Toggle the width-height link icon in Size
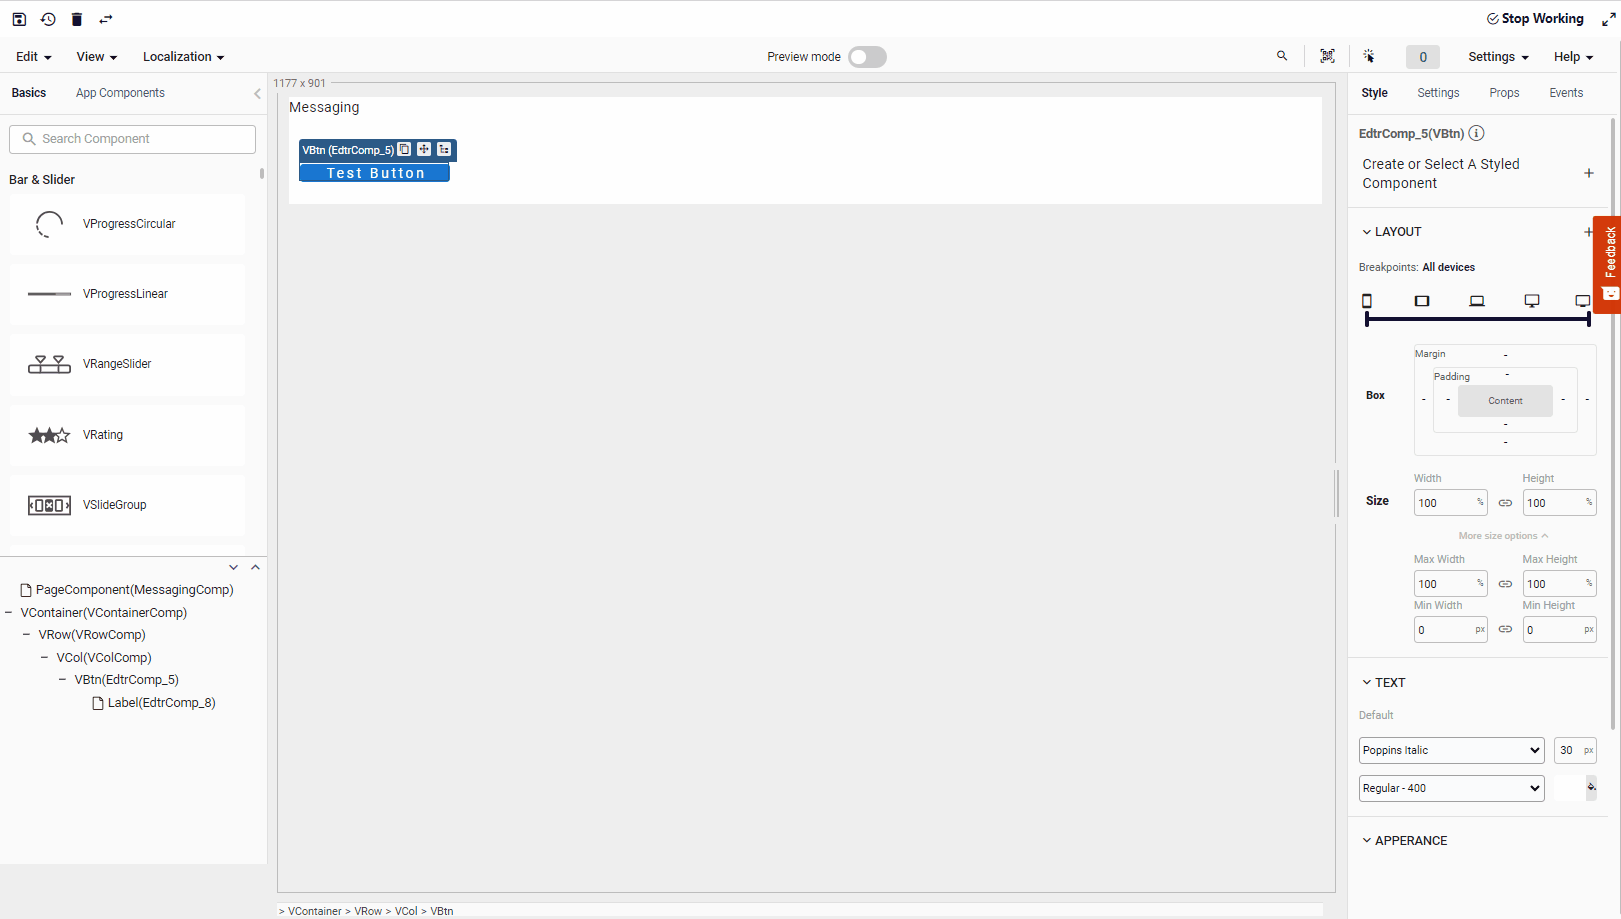Screen dimensions: 1621x919 pos(1505,503)
